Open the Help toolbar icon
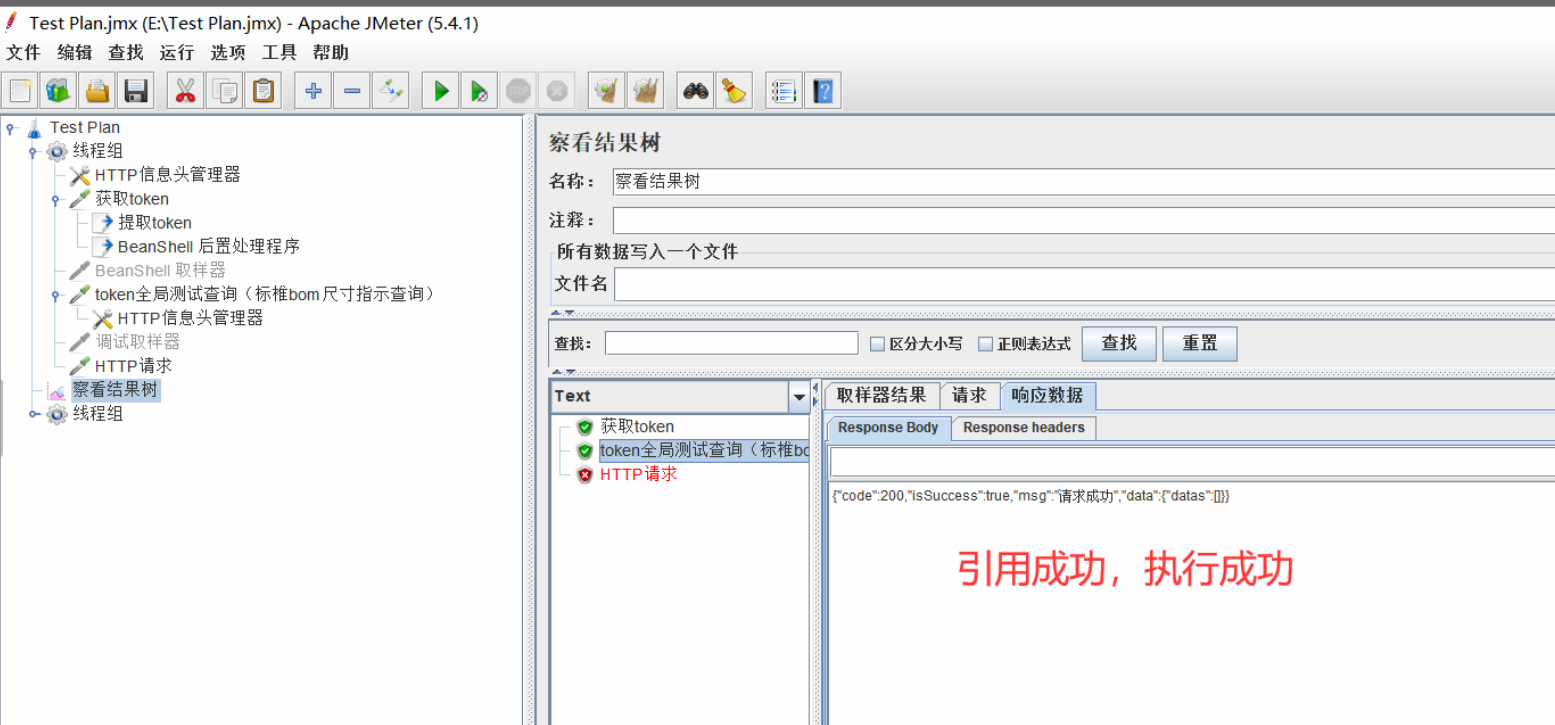 coord(823,91)
